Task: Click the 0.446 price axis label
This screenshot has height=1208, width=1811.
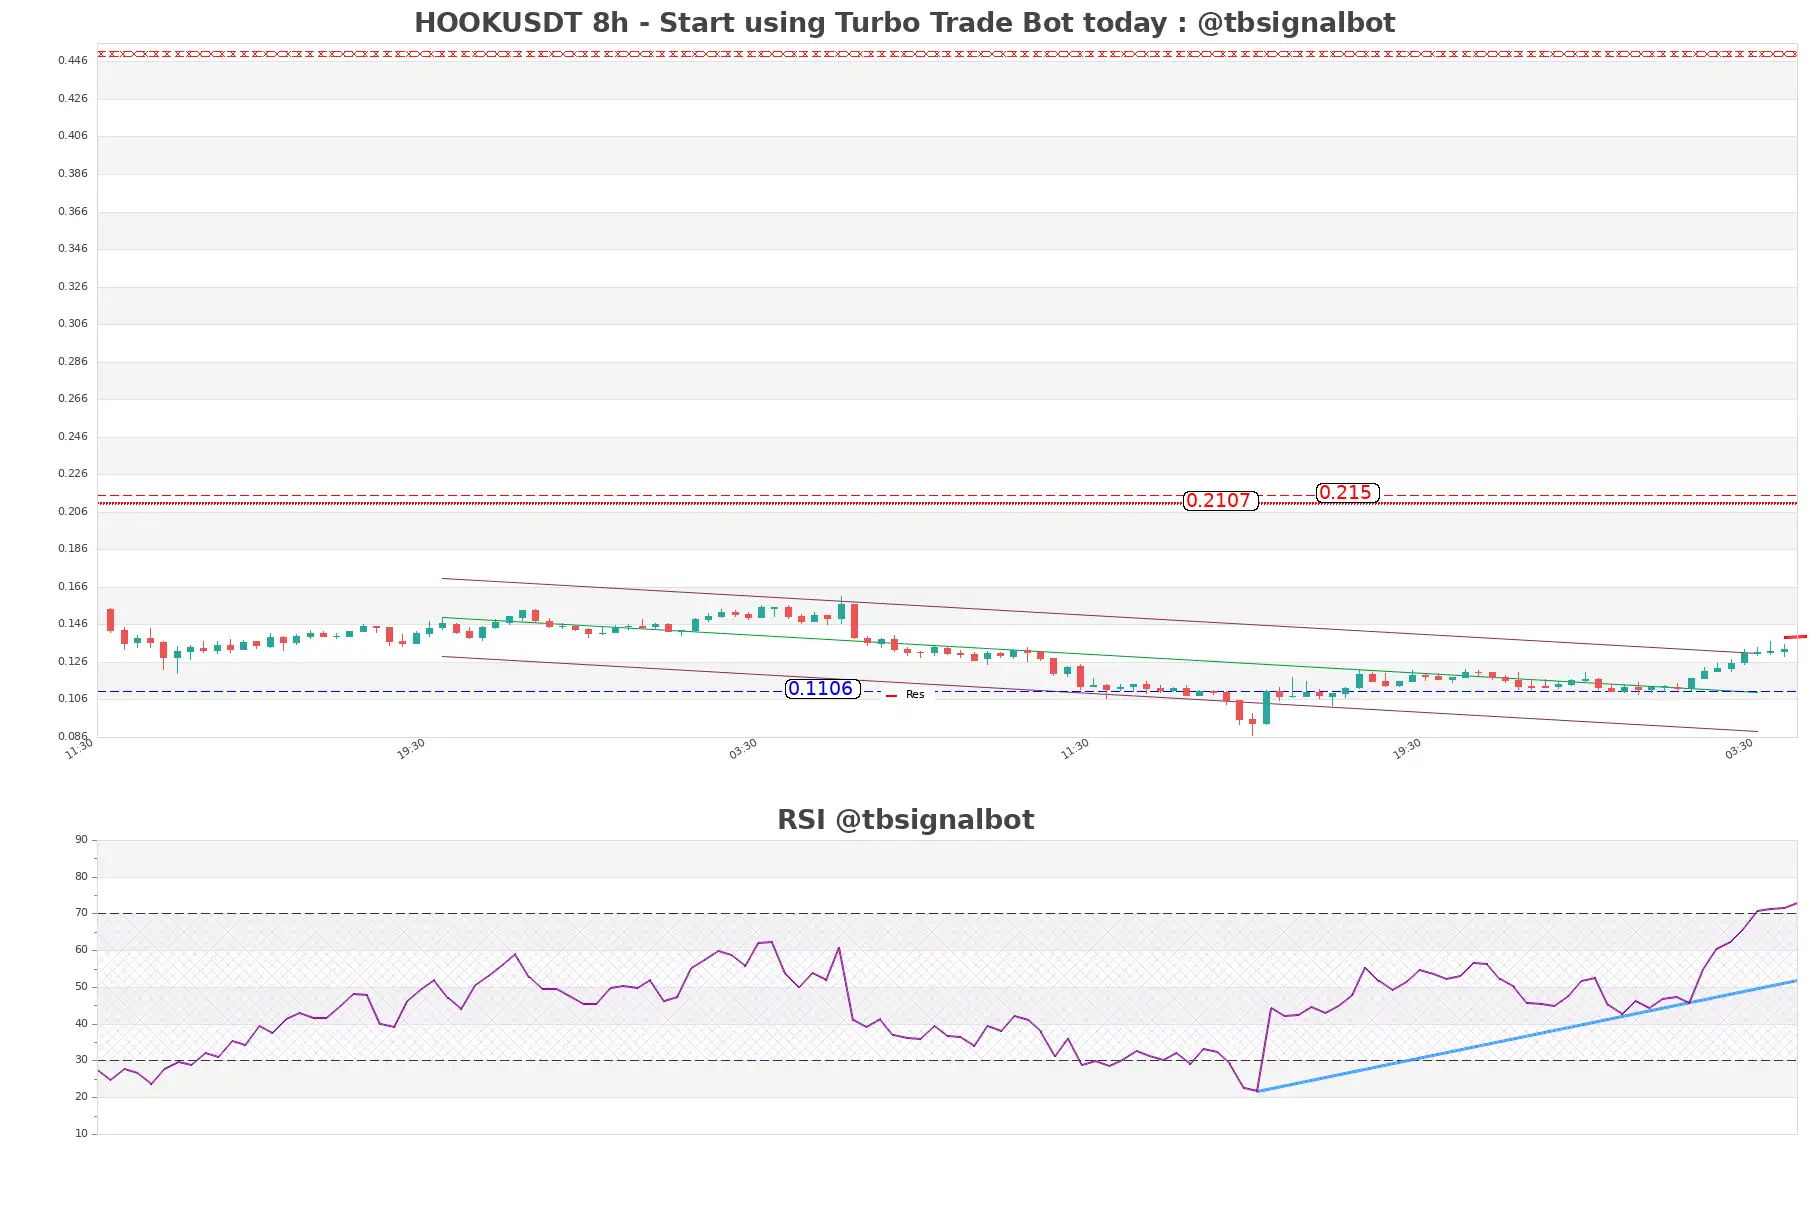Action: tap(72, 60)
